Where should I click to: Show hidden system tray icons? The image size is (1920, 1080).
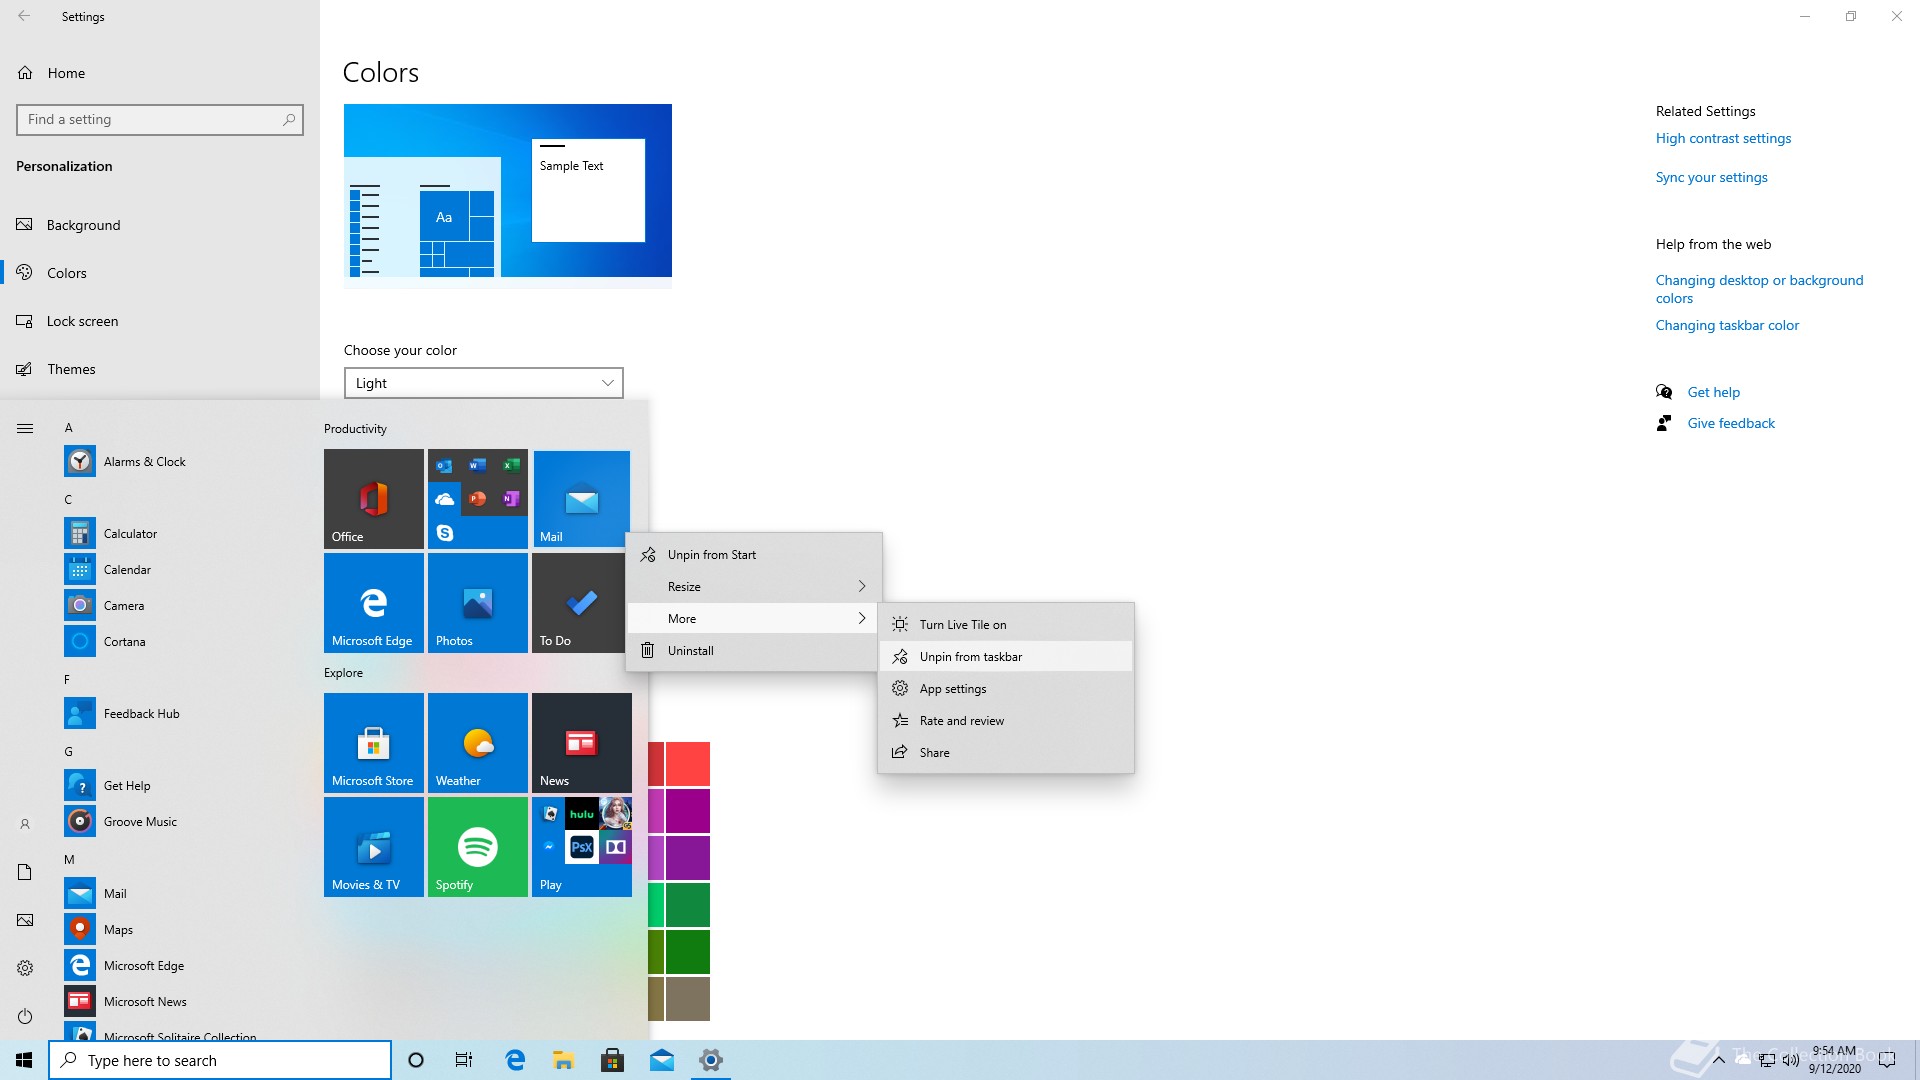coord(1718,1060)
